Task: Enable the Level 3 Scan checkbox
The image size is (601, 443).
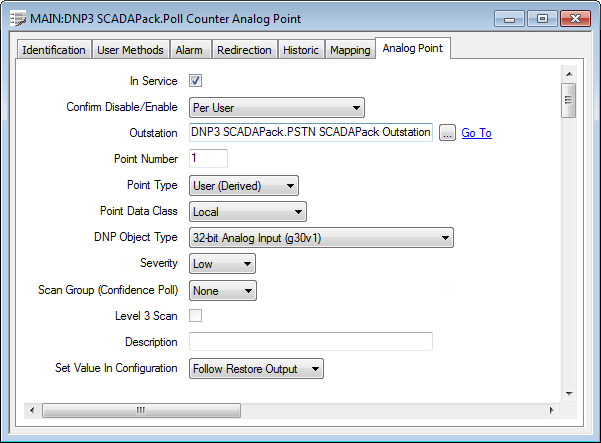Action: click(196, 316)
